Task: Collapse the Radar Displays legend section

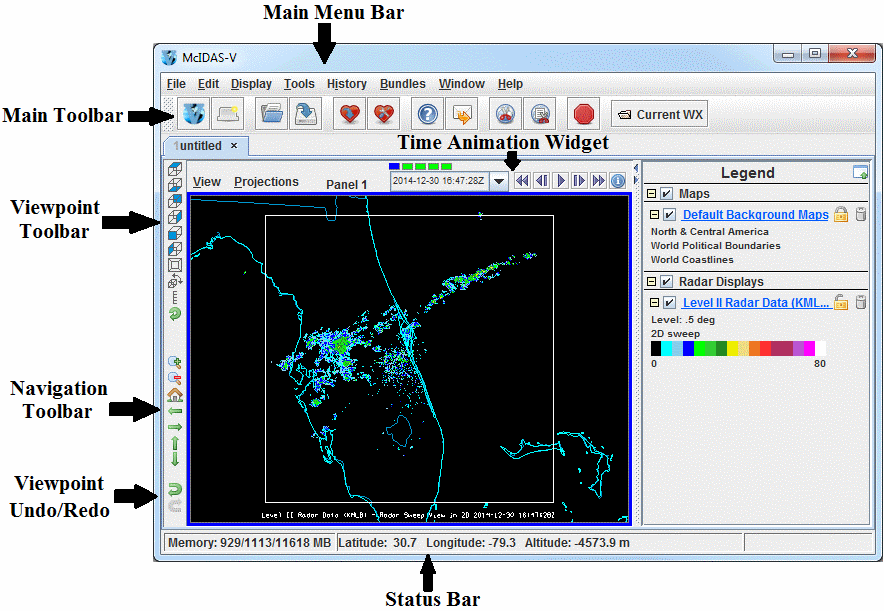Action: [652, 282]
